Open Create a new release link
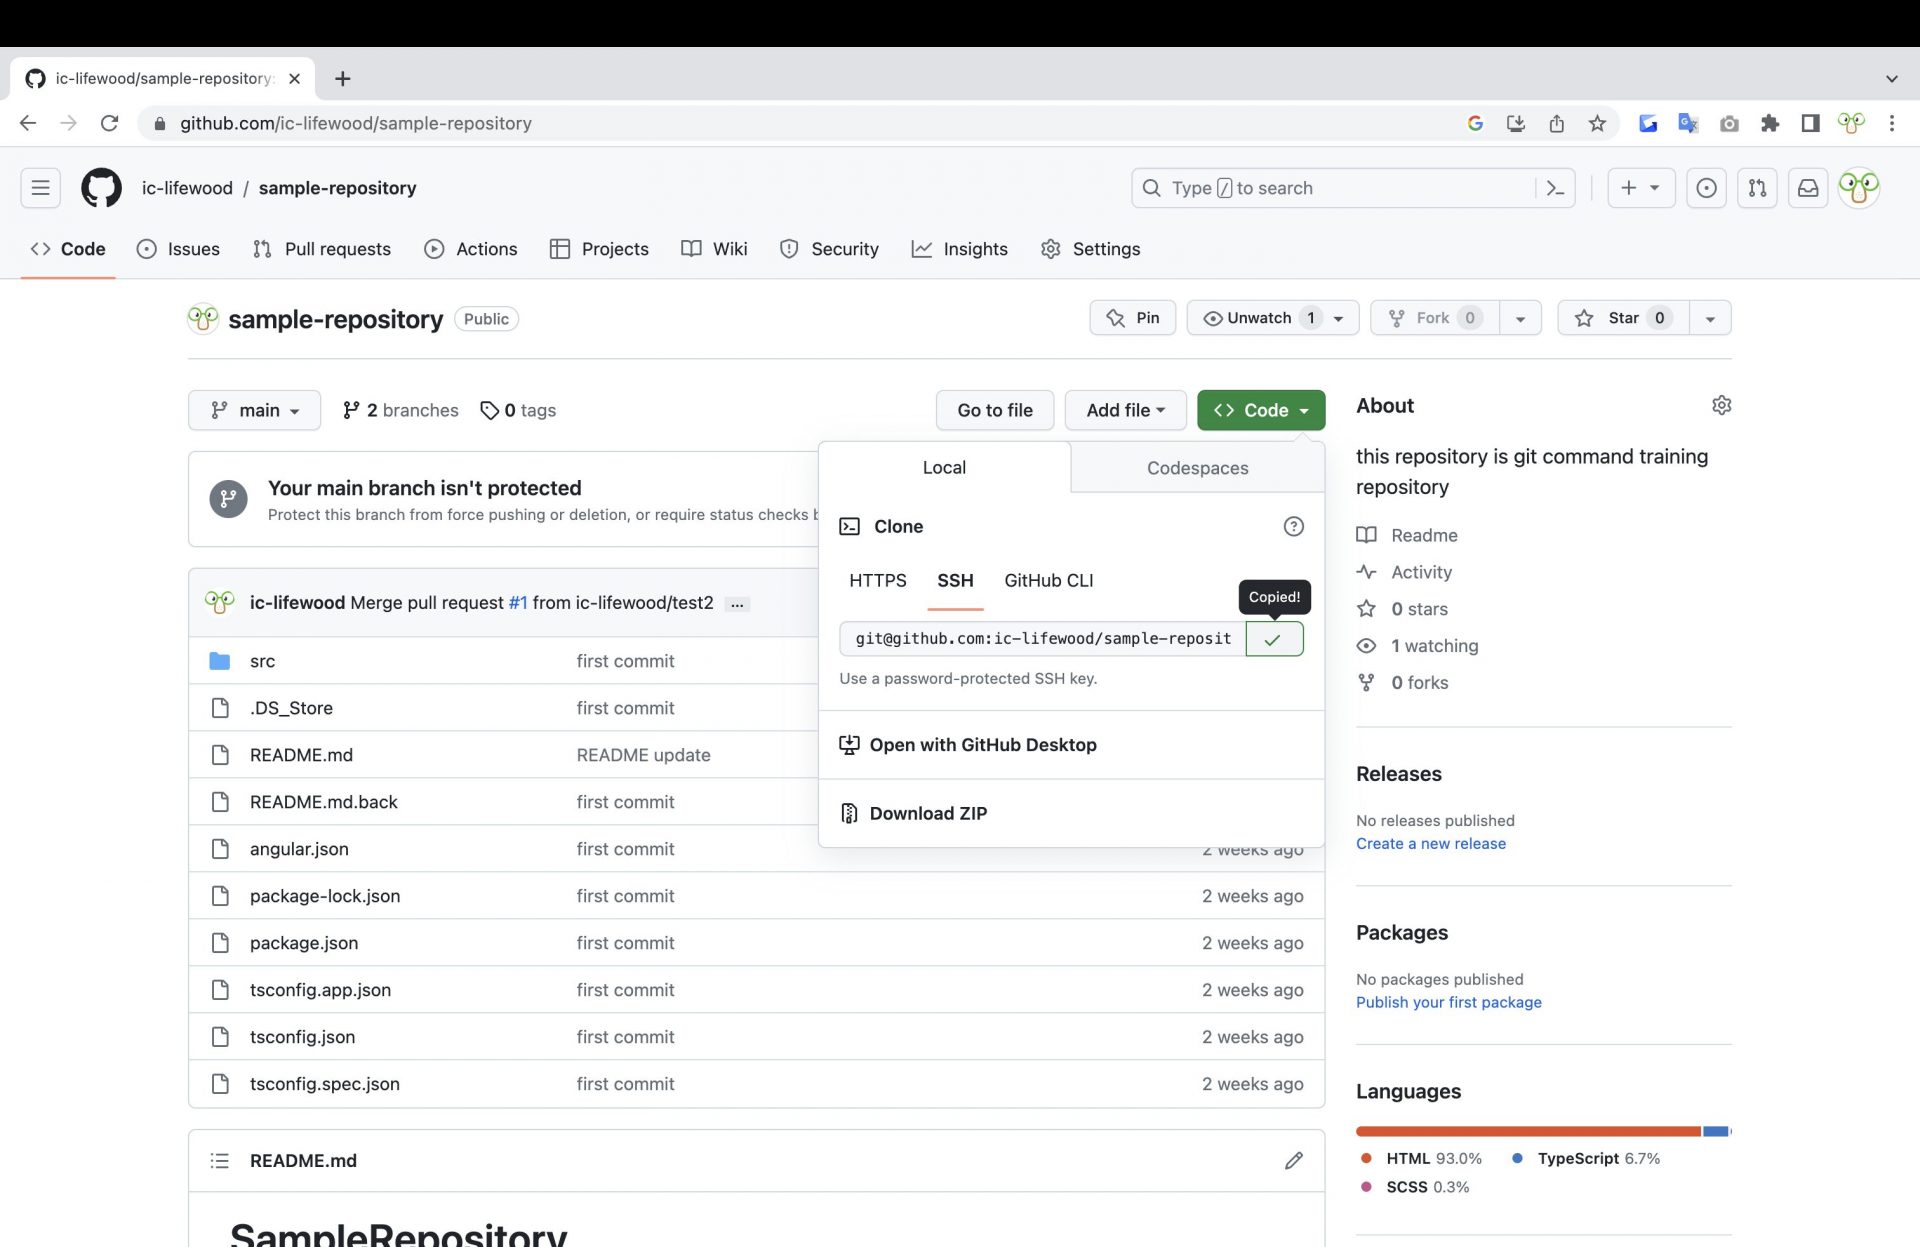Viewport: 1920px width, 1247px height. (x=1430, y=843)
